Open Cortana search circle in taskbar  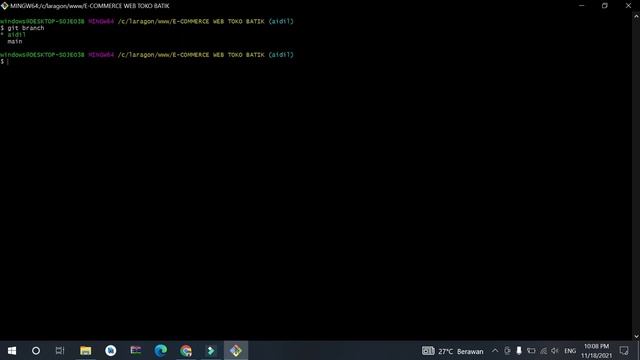pyautogui.click(x=36, y=351)
